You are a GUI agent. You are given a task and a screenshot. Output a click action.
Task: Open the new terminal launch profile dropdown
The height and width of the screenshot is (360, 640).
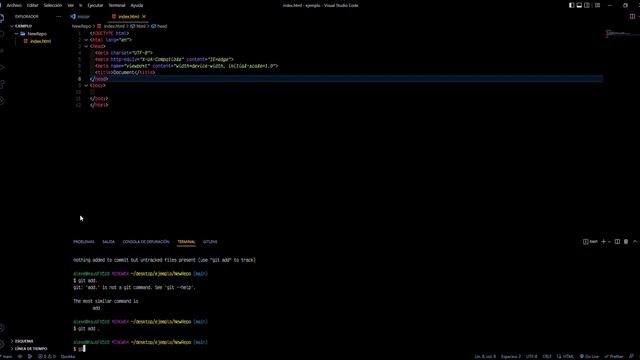[x=609, y=242]
